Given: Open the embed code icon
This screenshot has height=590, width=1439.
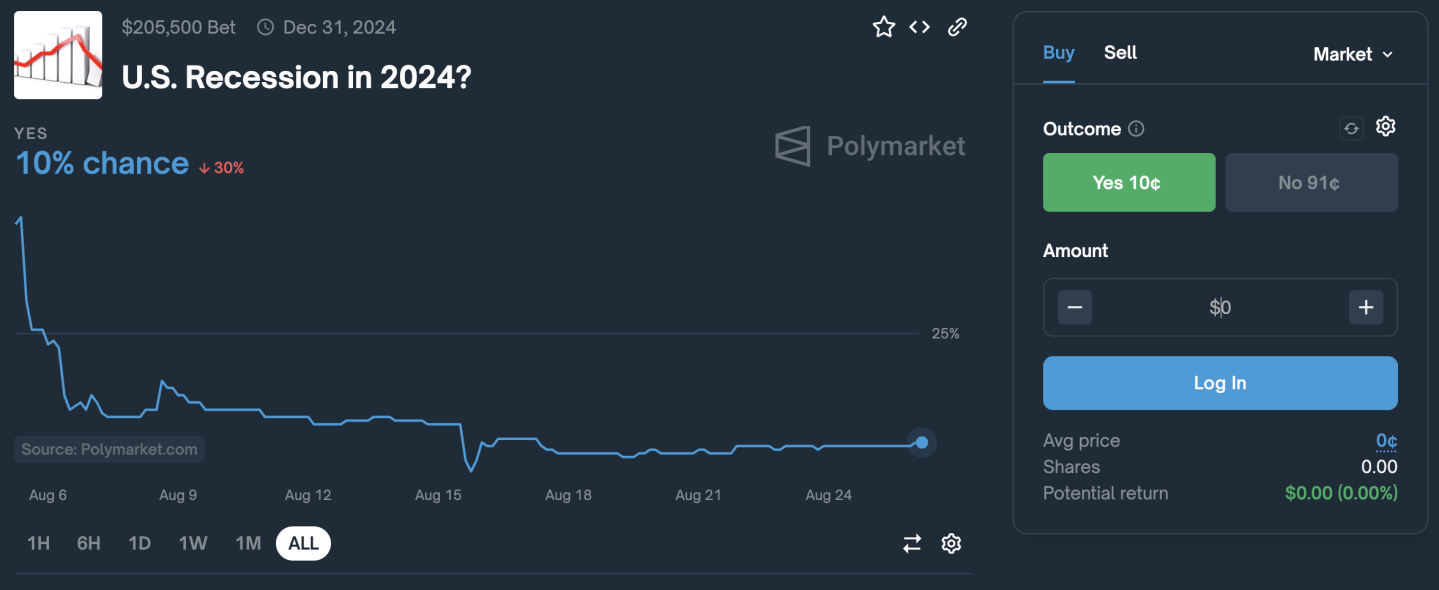Looking at the screenshot, I should [920, 27].
